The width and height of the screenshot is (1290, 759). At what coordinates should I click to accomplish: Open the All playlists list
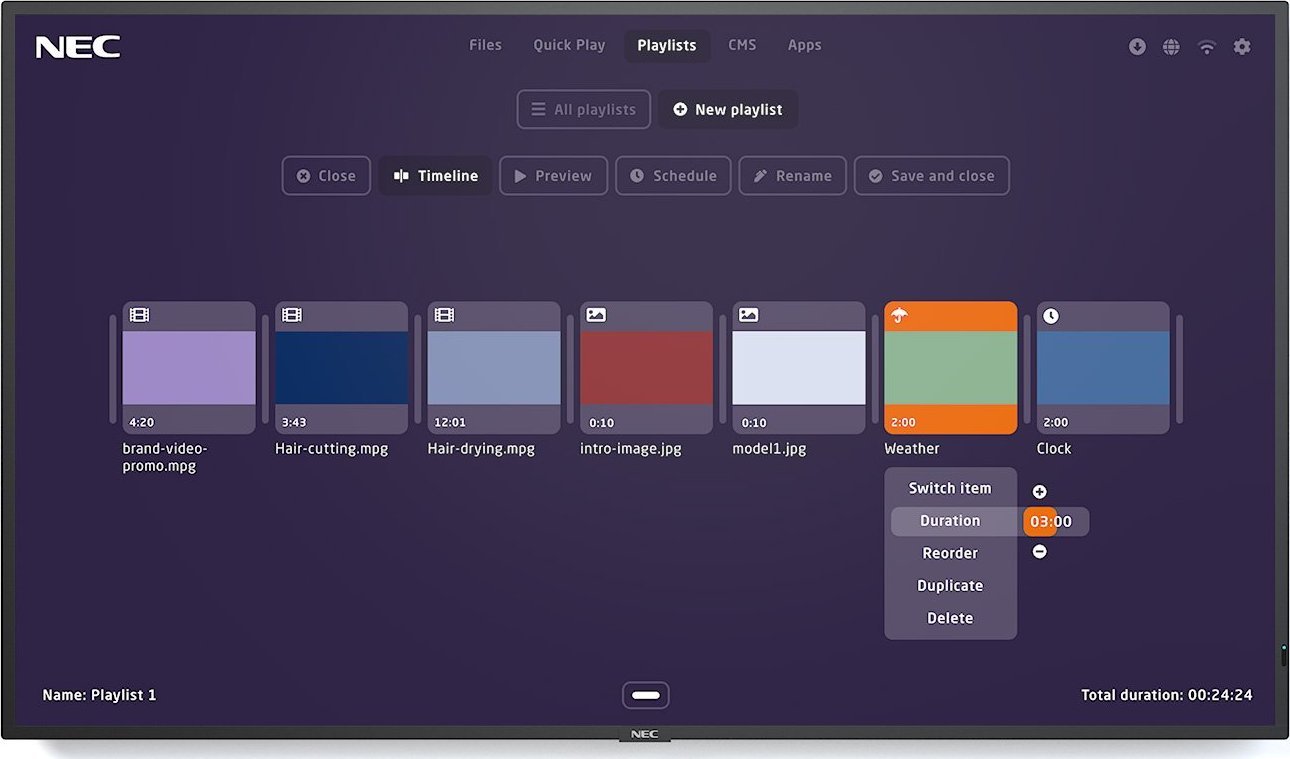[x=583, y=110]
